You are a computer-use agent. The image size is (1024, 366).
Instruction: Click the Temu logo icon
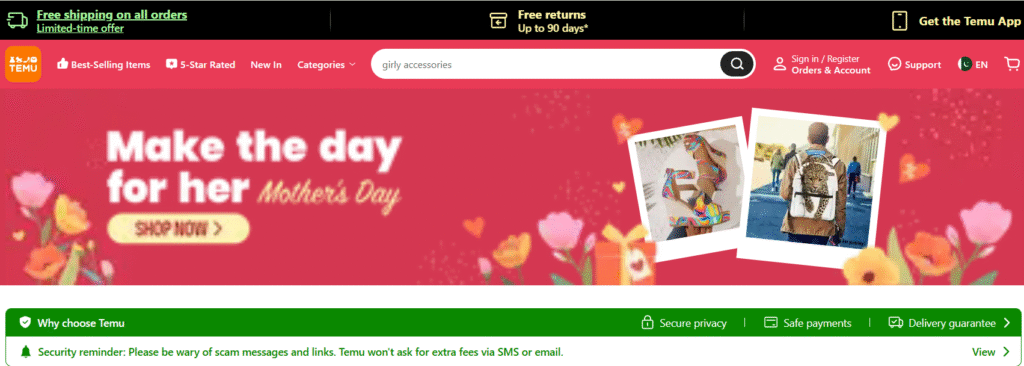[23, 64]
